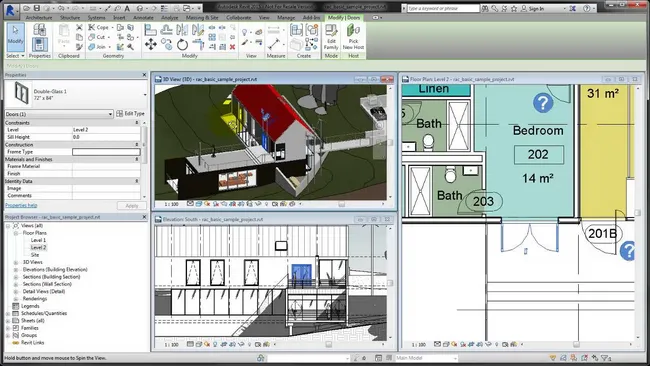650x366 pixels.
Task: Expand Elevations (Building Elevation) node
Action: (x=16, y=269)
